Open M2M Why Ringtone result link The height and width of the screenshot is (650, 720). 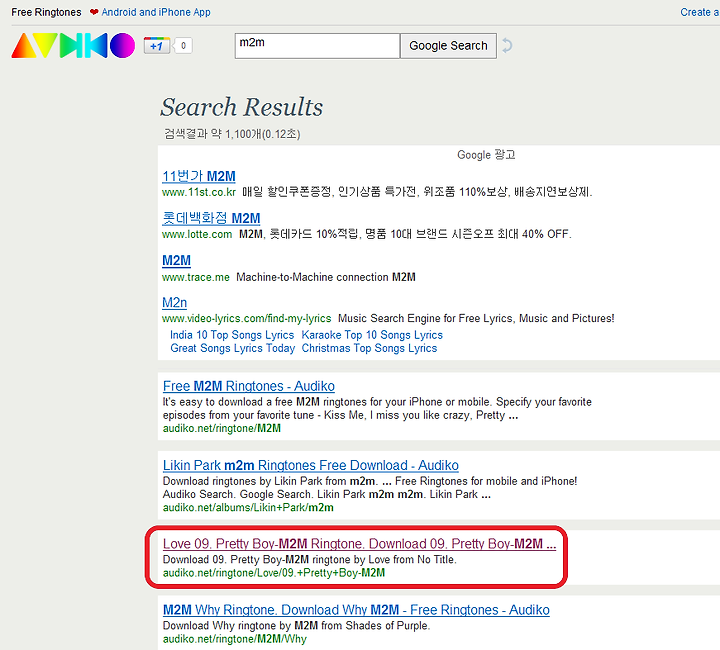[x=356, y=610]
